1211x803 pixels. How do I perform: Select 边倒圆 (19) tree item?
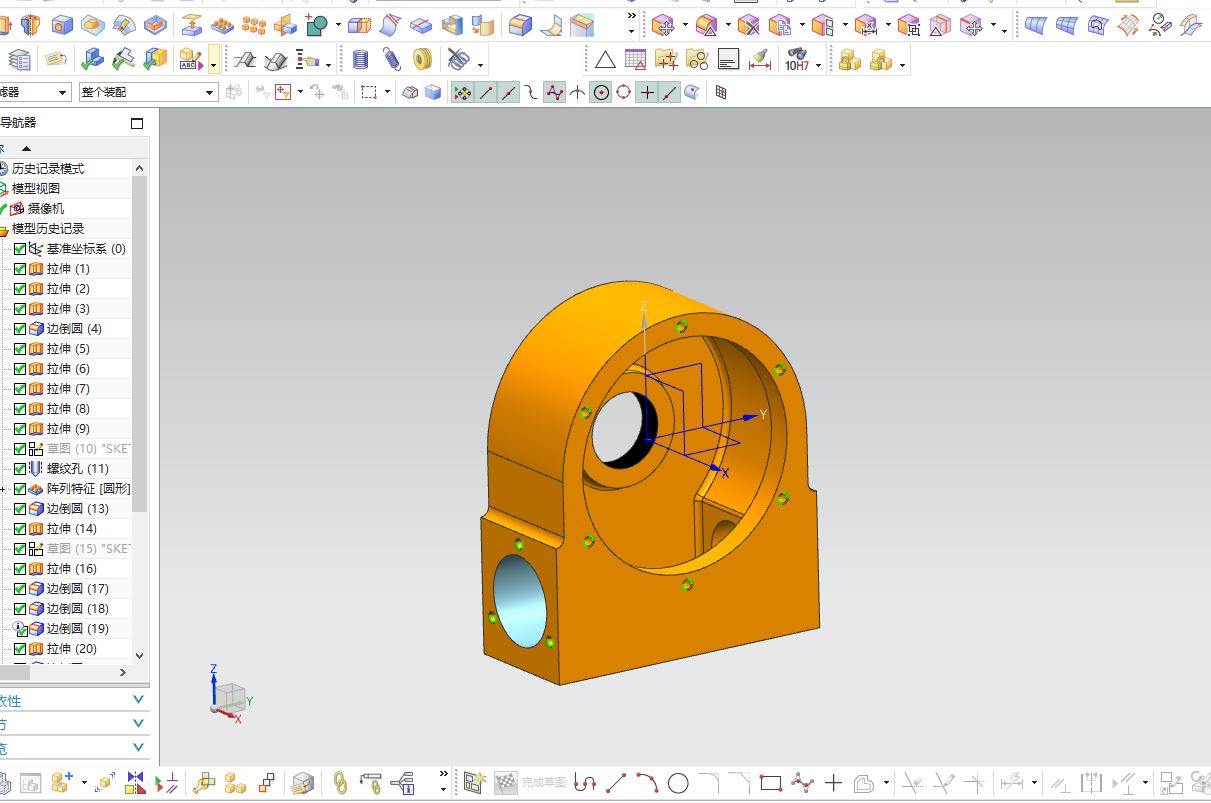[x=78, y=629]
